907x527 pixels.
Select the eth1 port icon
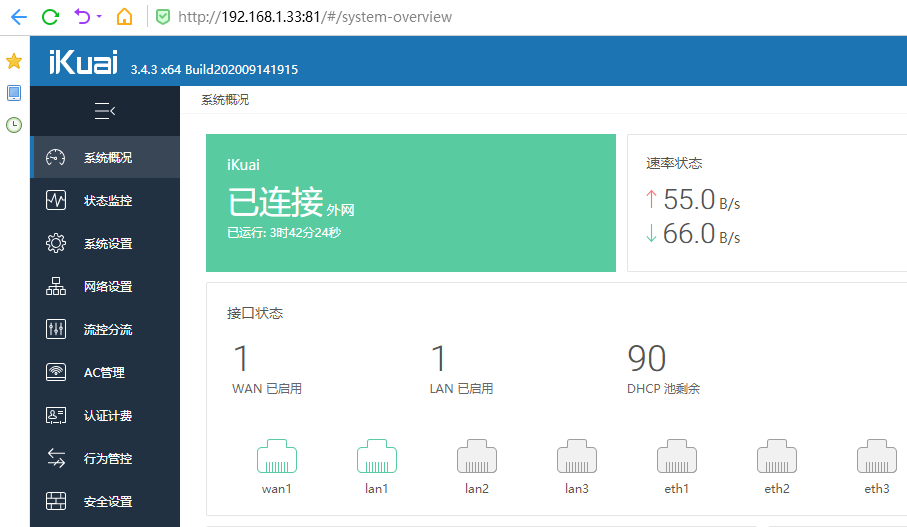677,456
